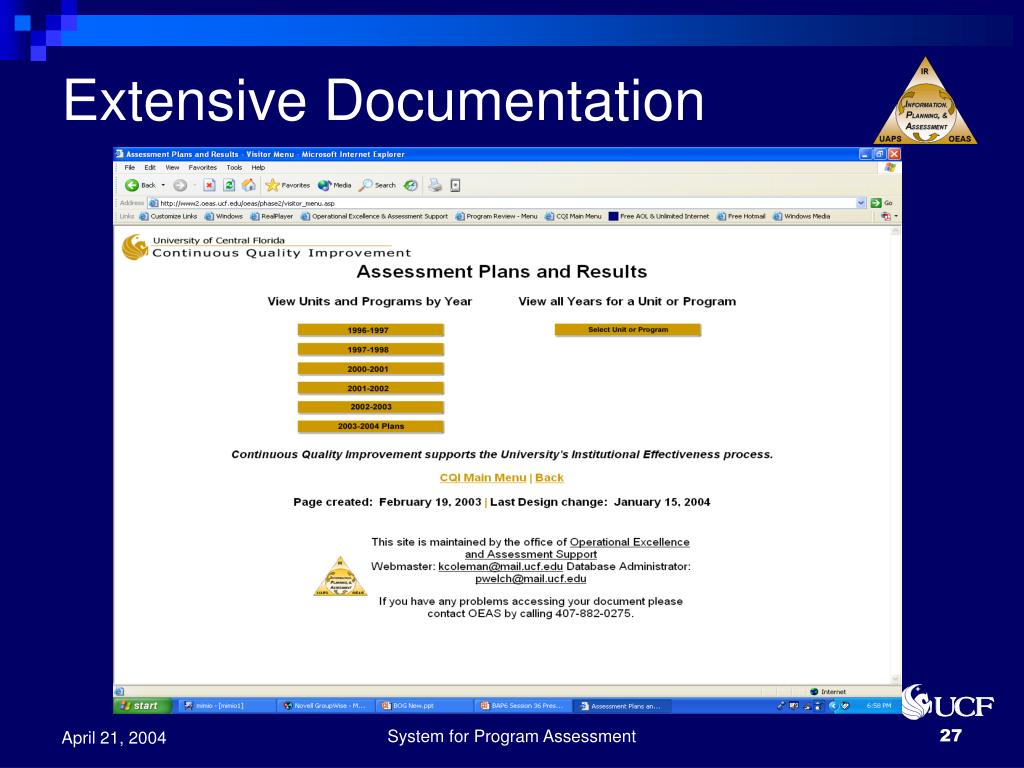Open Free AOL & Unlimited Internet bookmark
The image size is (1024, 768).
point(659,216)
